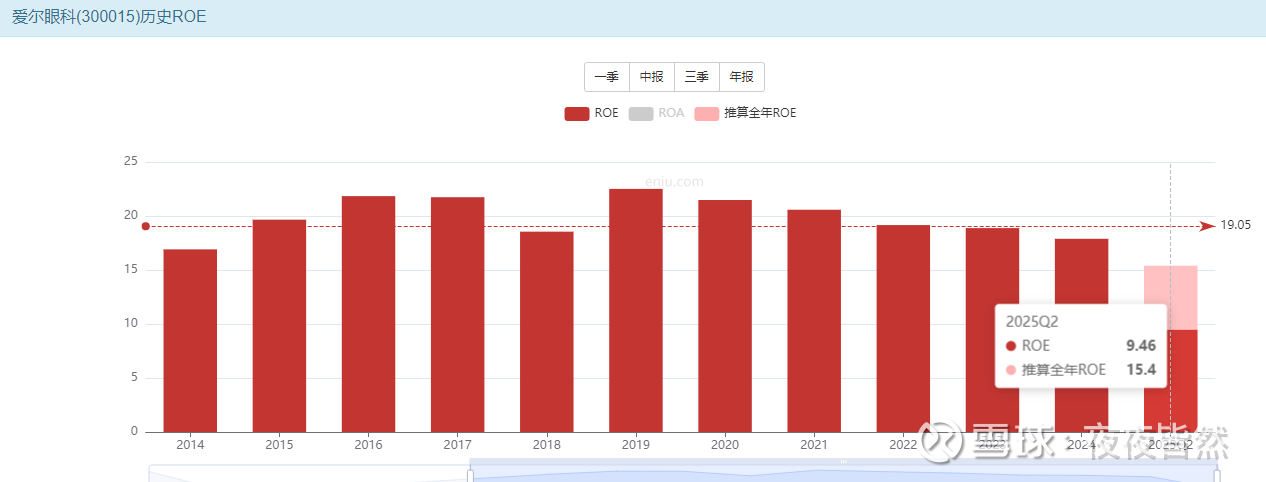Toggle the ROE legend series
This screenshot has width=1266, height=482.
592,113
